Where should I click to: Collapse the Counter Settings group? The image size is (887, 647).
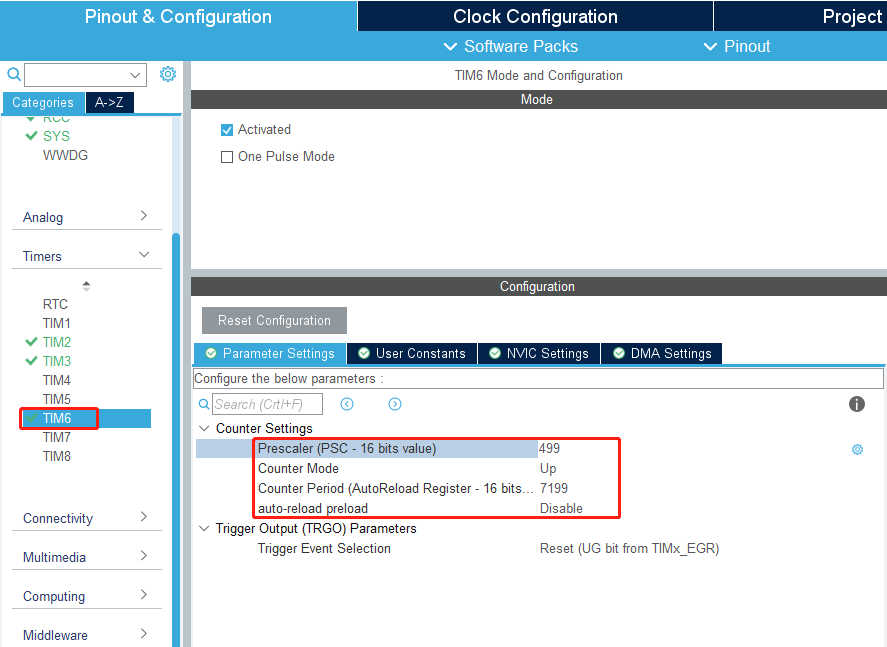pyautogui.click(x=204, y=429)
